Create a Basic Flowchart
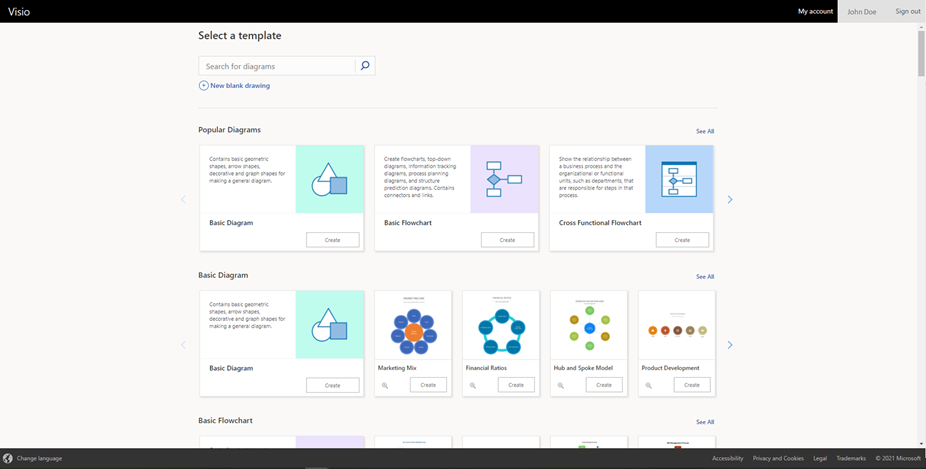This screenshot has height=469, width=926. (507, 240)
